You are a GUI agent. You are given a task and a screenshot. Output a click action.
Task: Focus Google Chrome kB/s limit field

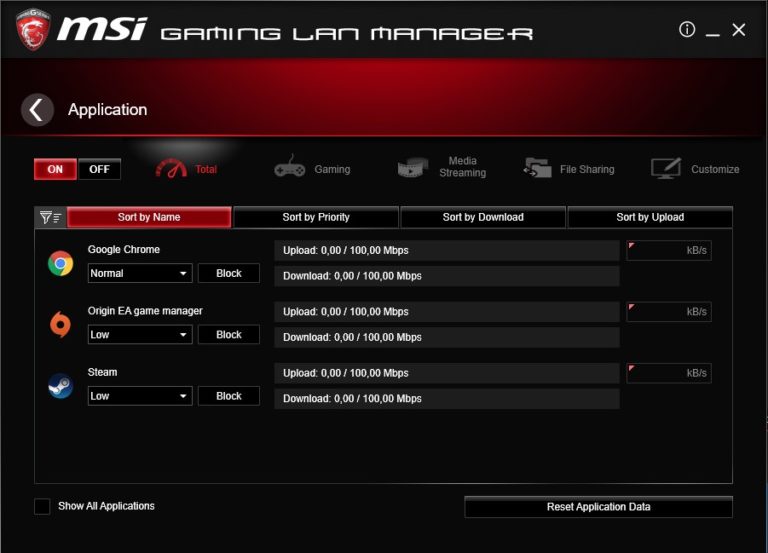(669, 250)
